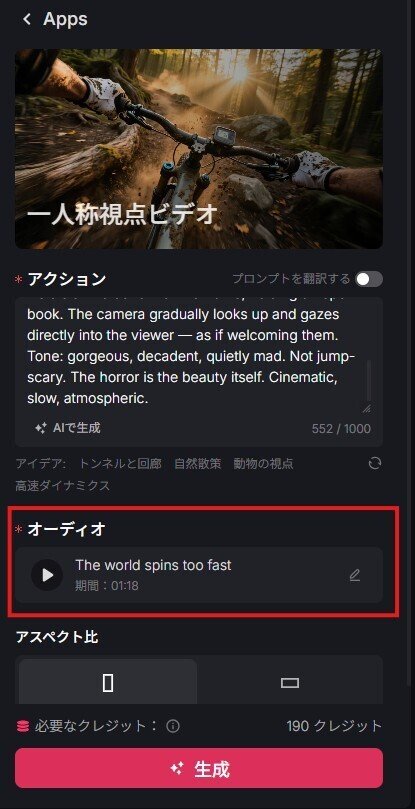Select landscape aspect ratio icon
Screen dimensions: 415x809
(x=290, y=683)
